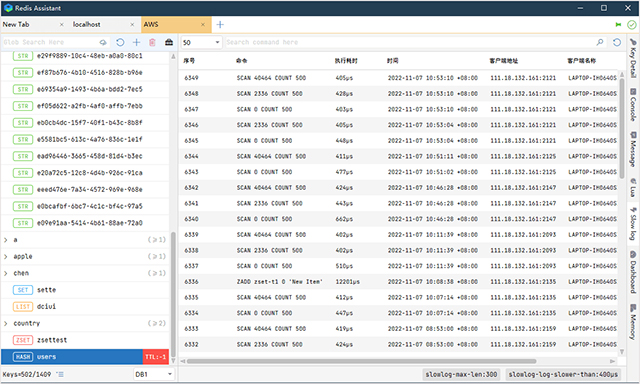Click the Keys=502/1409 status text
Viewport: 640px width, 384px height.
(27, 374)
